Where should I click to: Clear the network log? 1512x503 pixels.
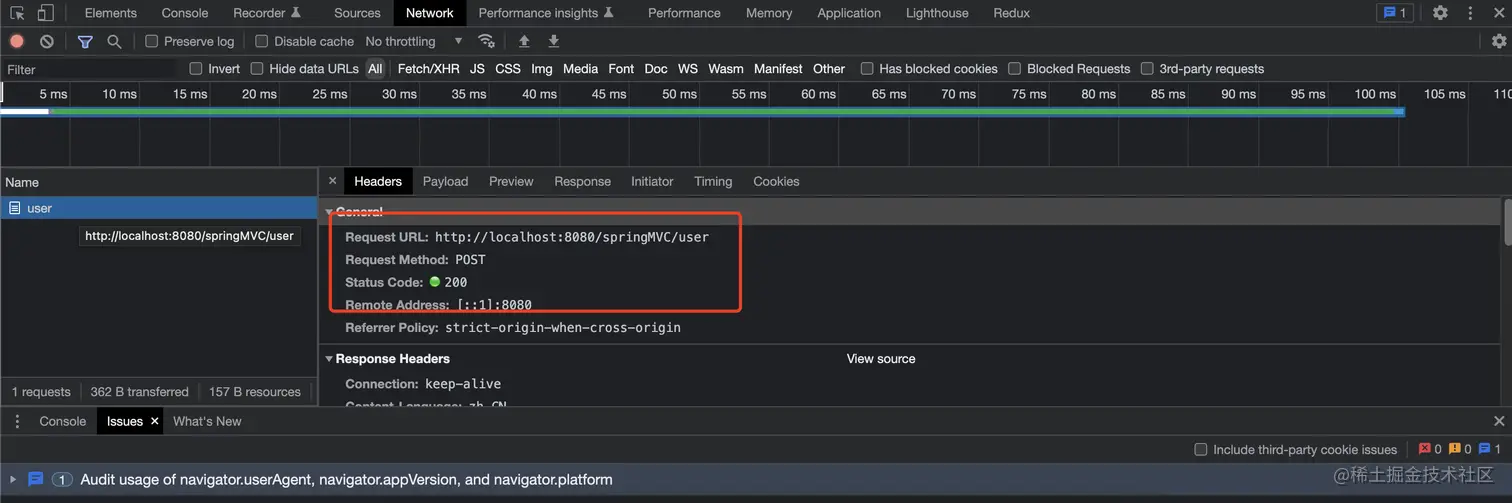tap(47, 41)
